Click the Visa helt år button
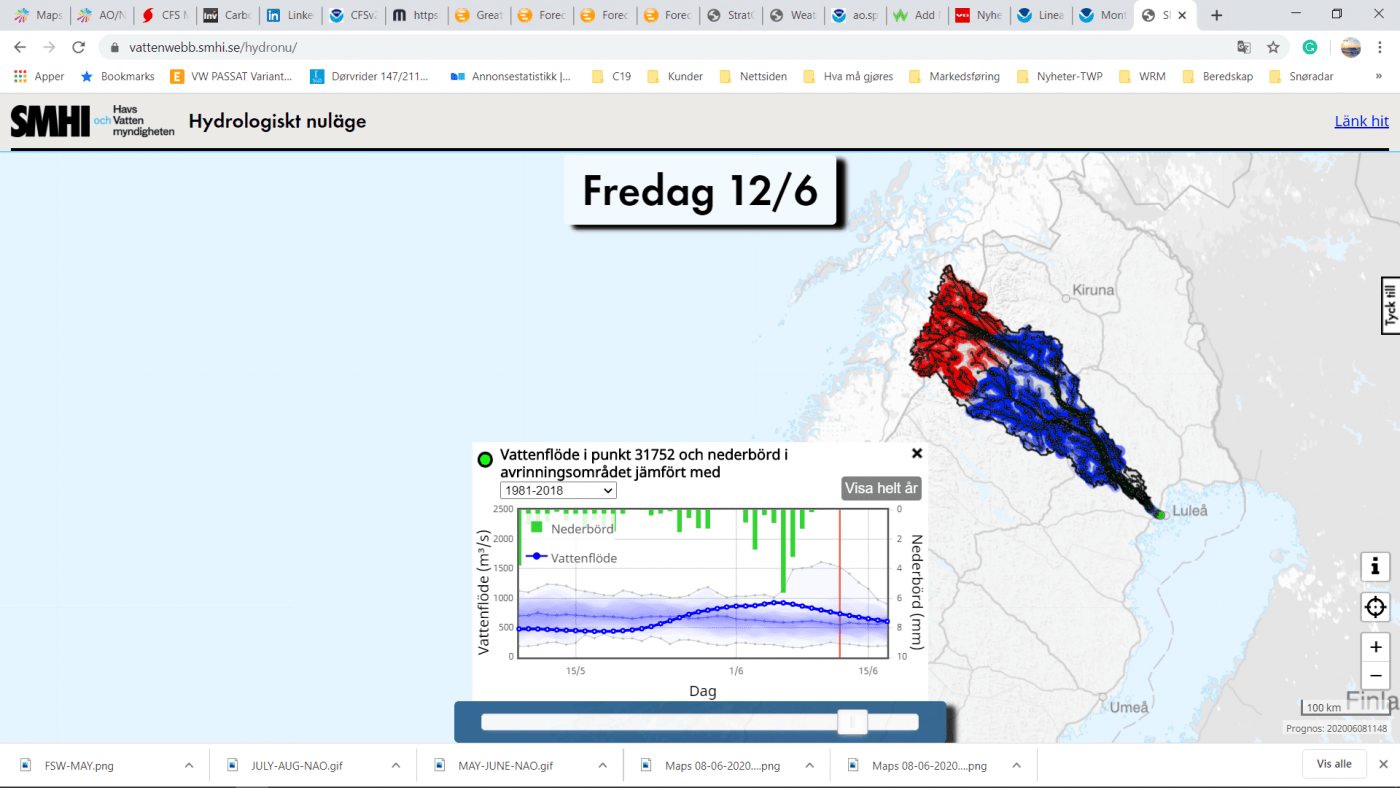This screenshot has width=1400, height=788. click(x=881, y=488)
